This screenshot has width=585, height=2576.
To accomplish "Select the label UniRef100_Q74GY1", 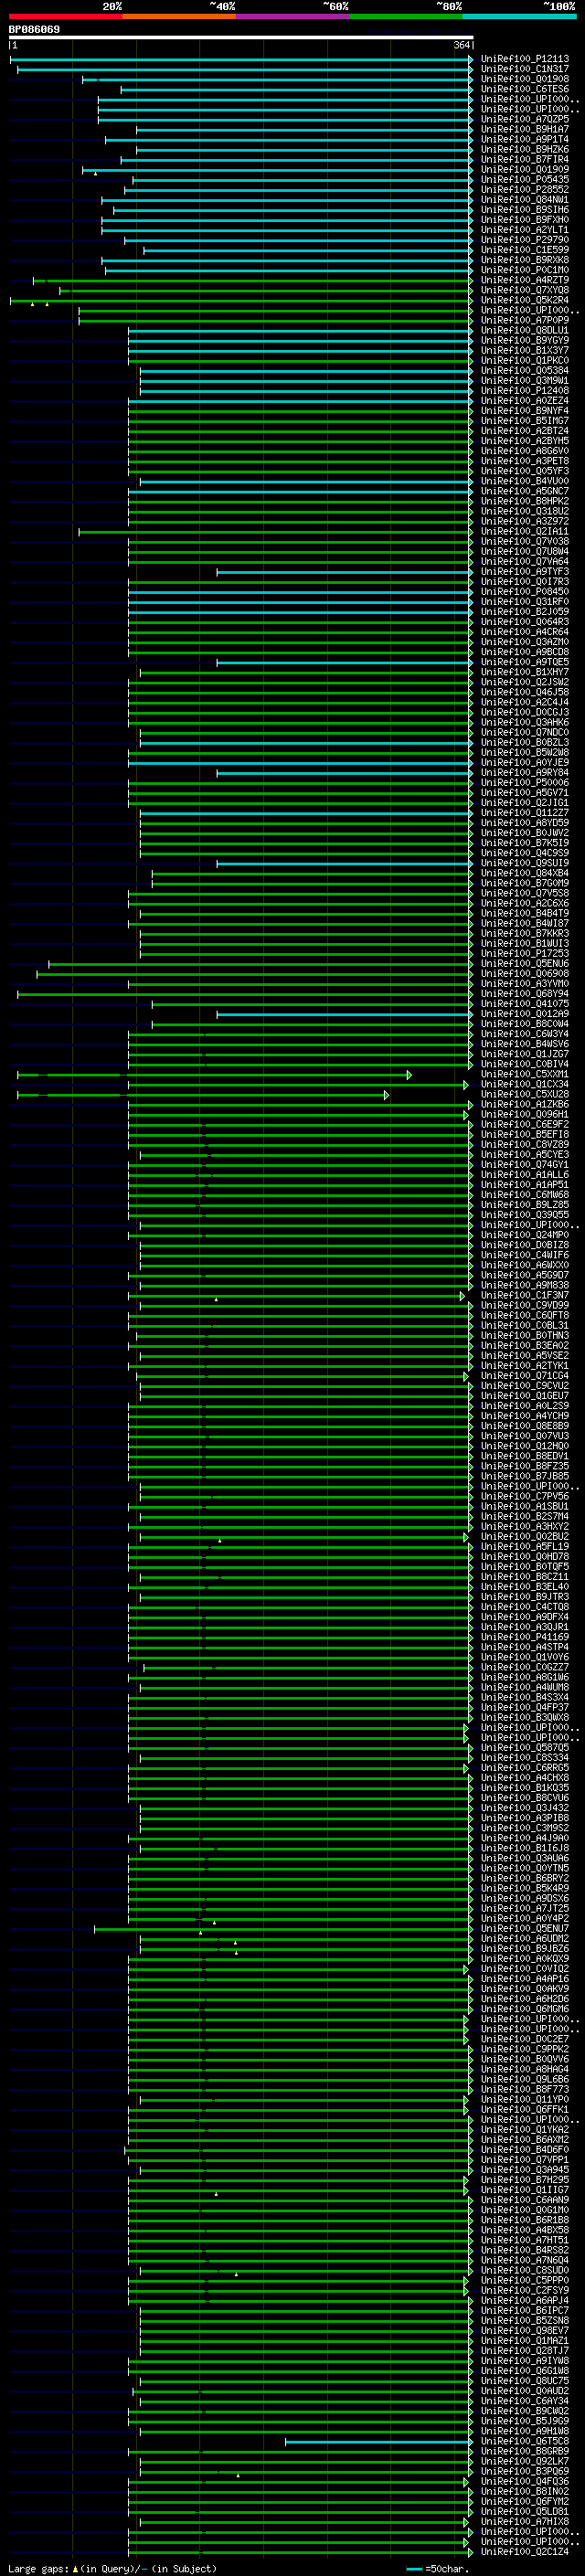I will point(524,1165).
